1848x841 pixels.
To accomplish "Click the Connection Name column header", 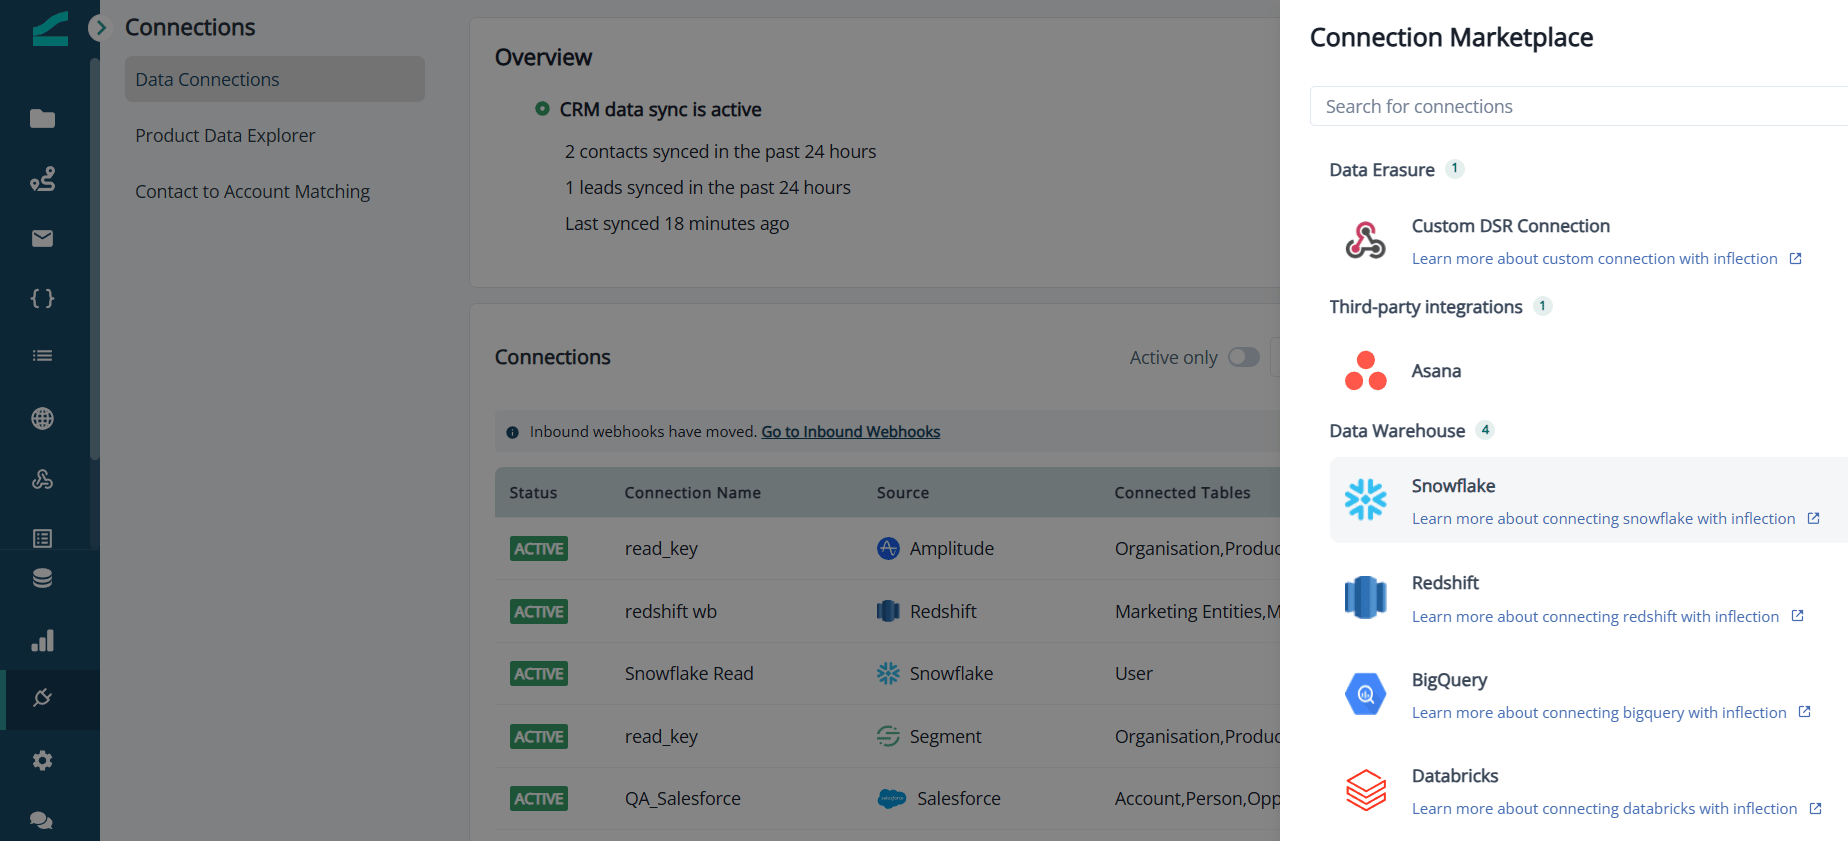I will (693, 493).
